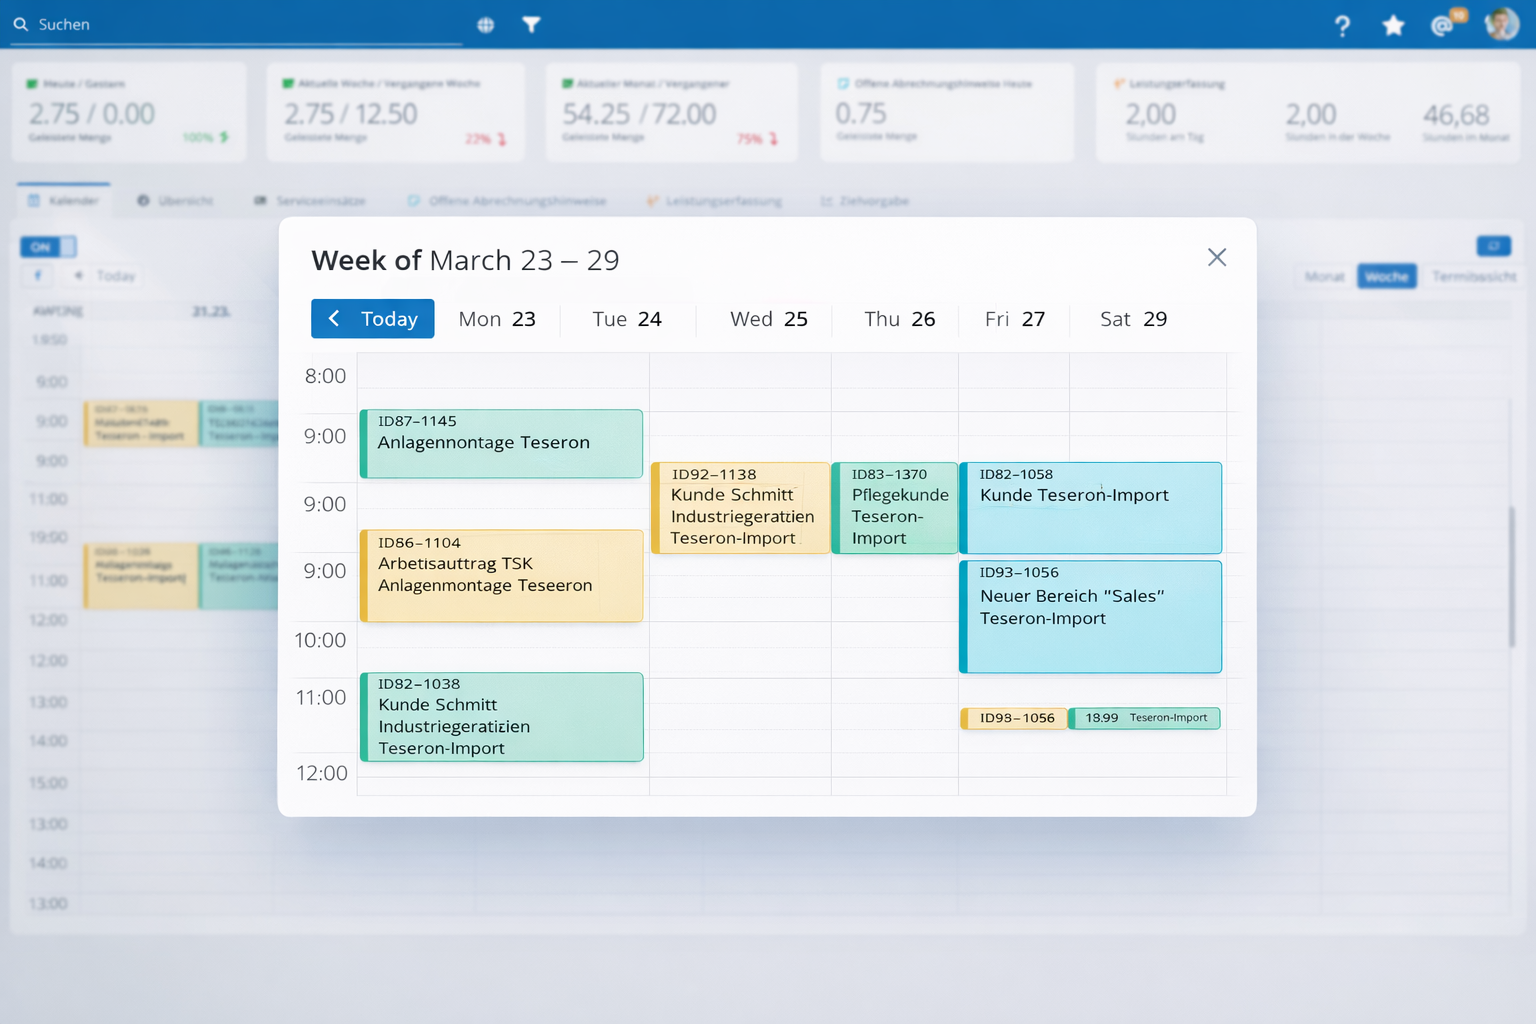Select the Mon 23 day column
The height and width of the screenshot is (1024, 1536).
(497, 319)
